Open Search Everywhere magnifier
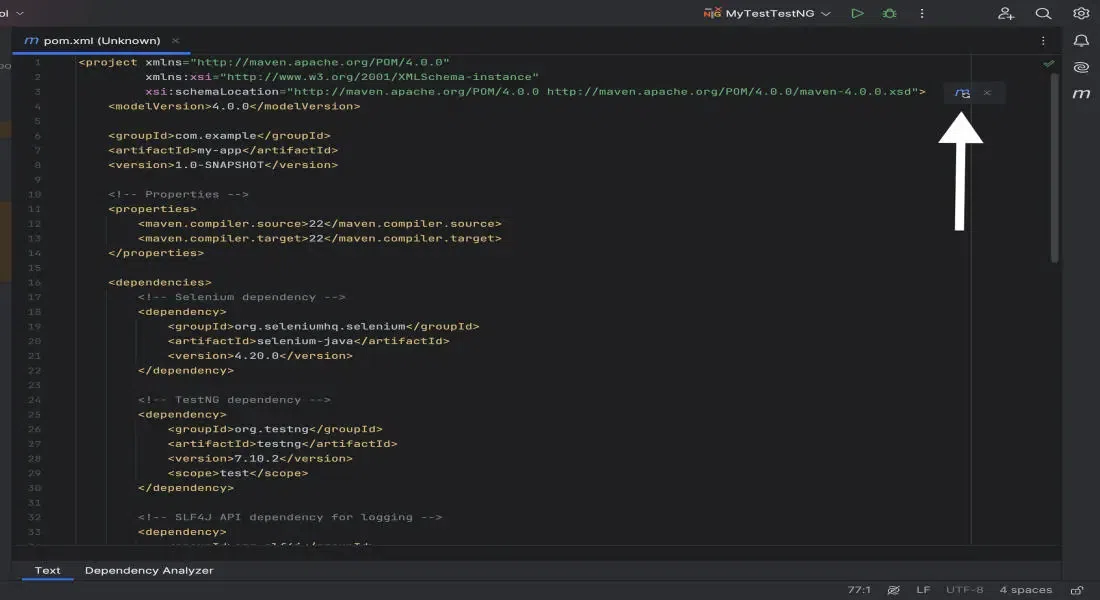The width and height of the screenshot is (1100, 600). click(x=1043, y=14)
